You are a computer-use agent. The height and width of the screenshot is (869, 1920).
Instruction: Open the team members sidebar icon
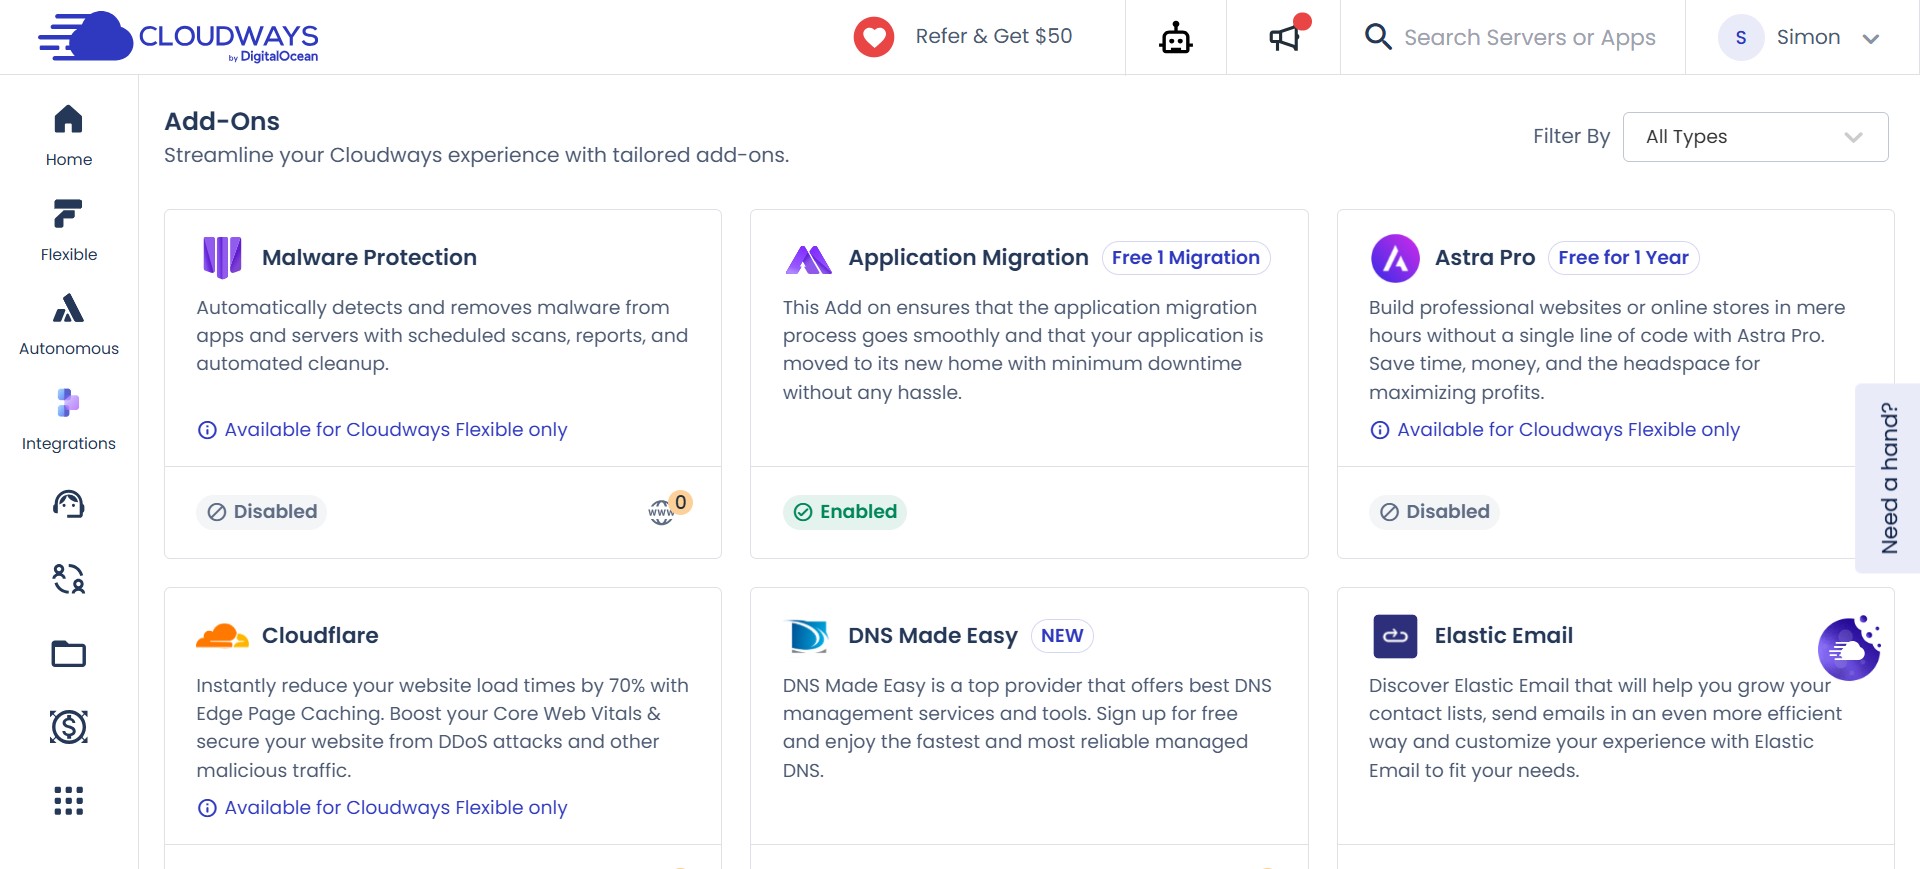[x=69, y=579]
